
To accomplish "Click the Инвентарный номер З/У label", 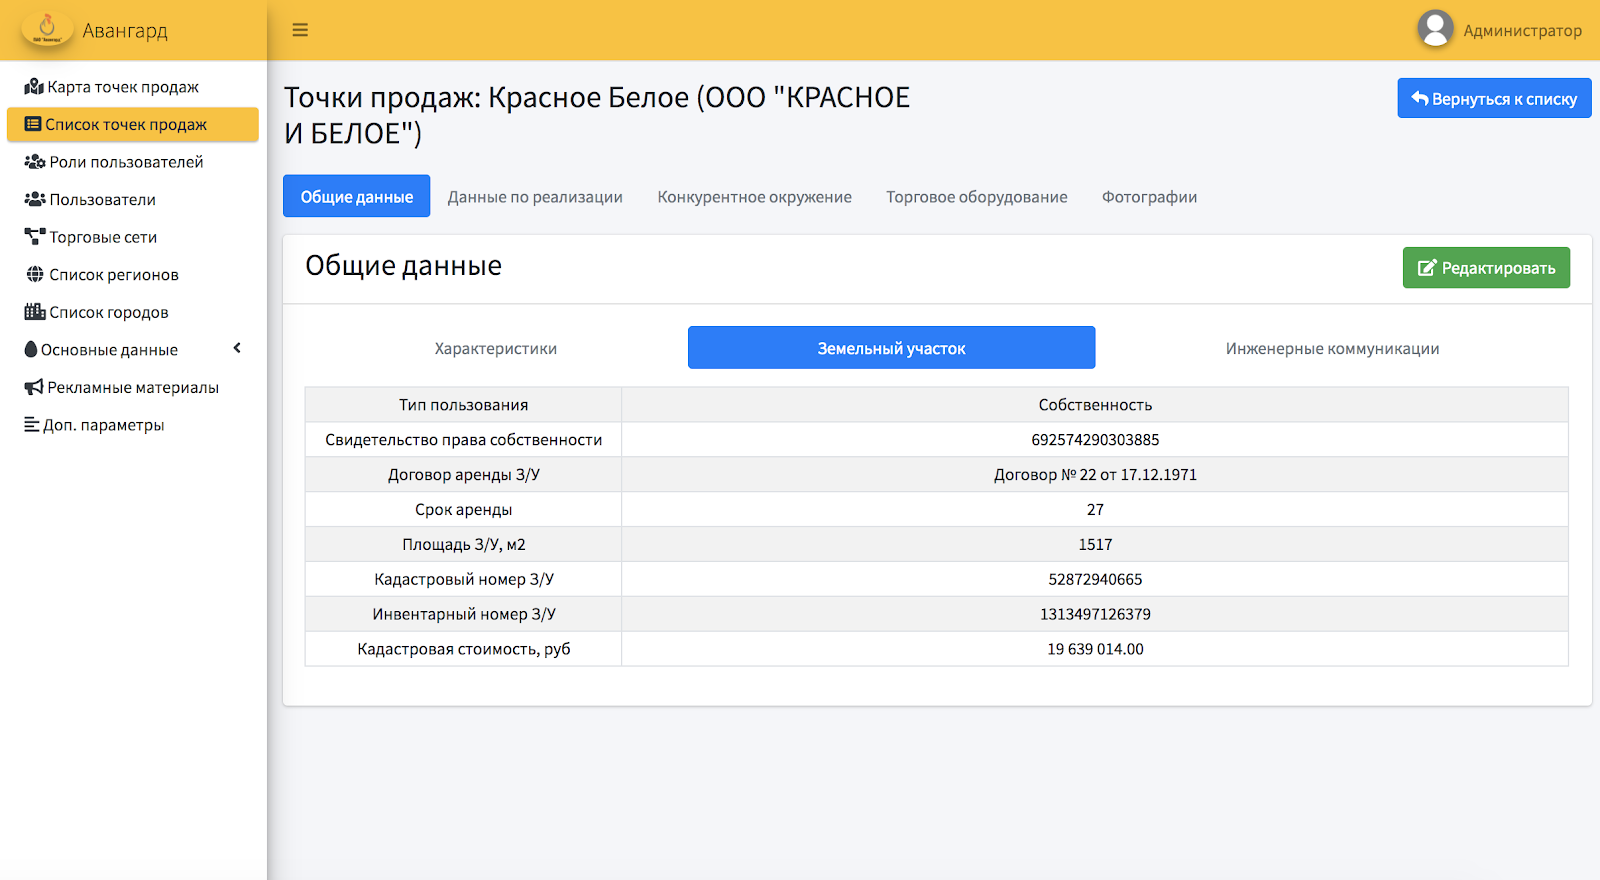I will point(464,614).
